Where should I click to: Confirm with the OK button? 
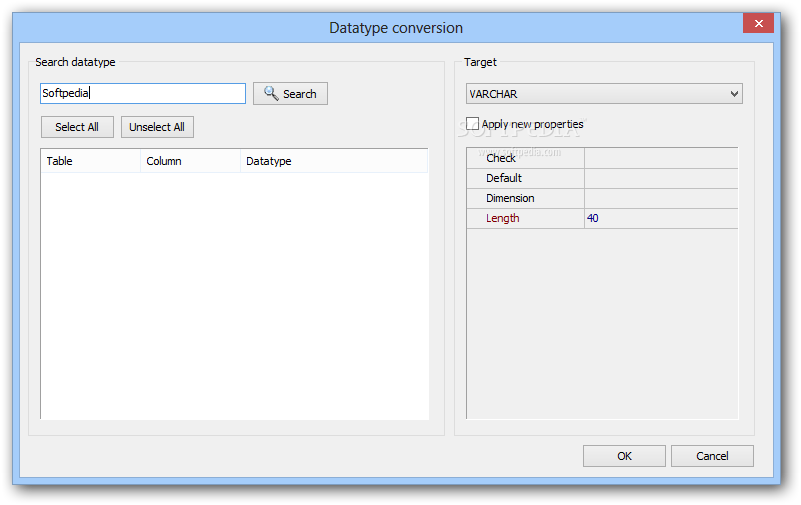(624, 456)
